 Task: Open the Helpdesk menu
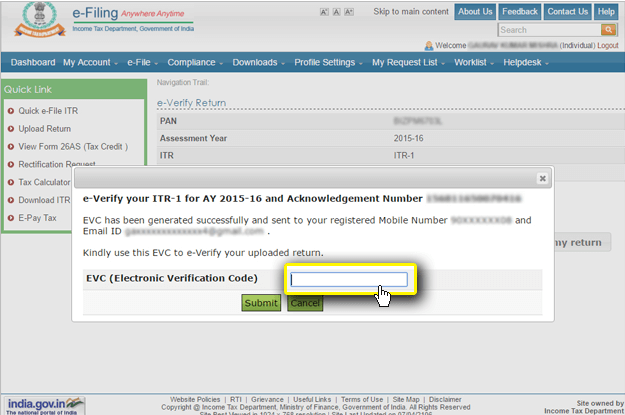click(530, 62)
